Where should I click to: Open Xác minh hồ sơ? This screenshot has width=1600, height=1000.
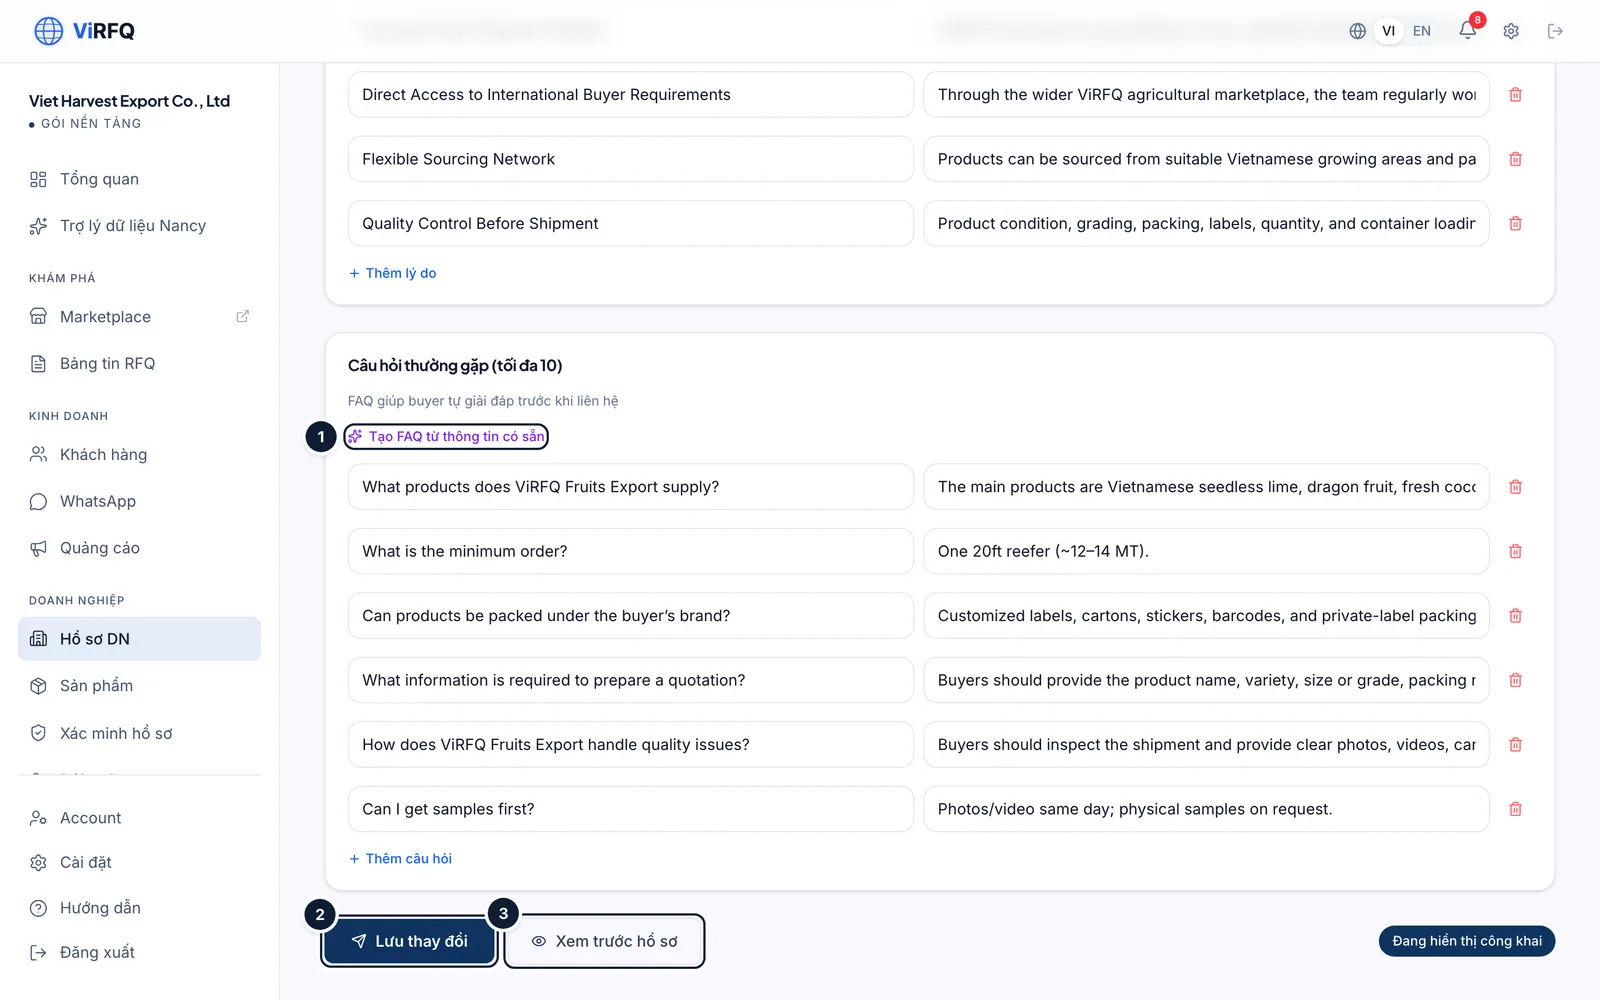click(x=139, y=733)
